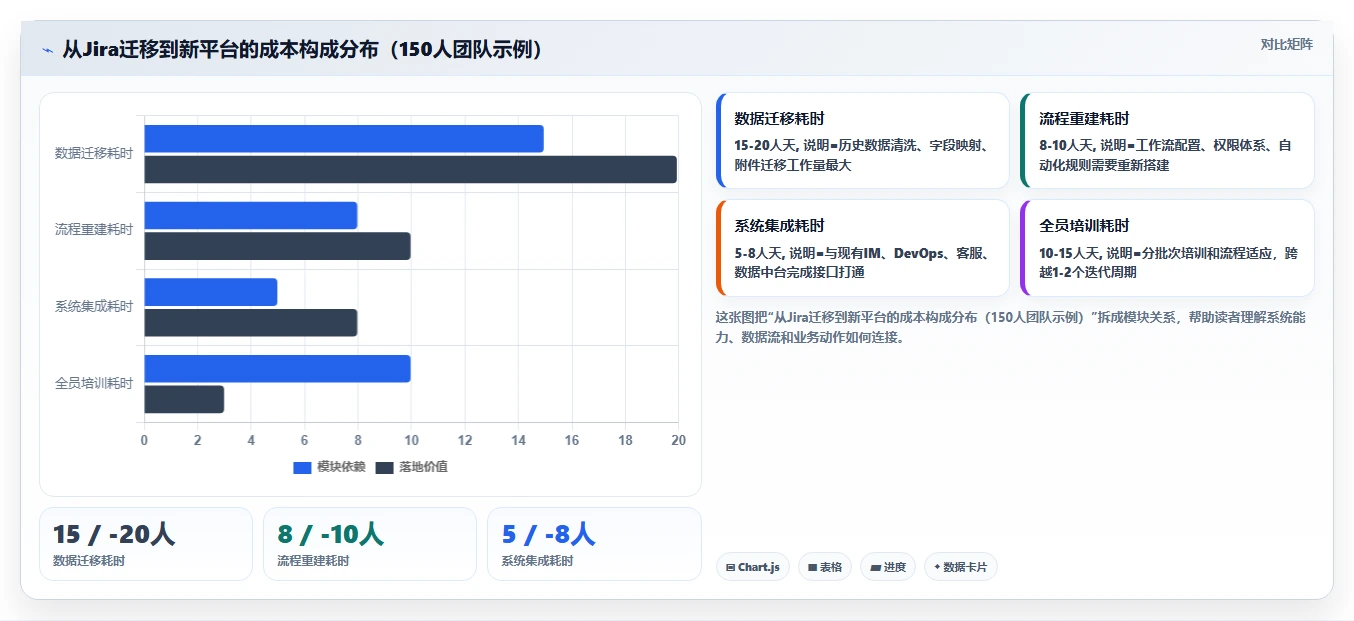Image resolution: width=1354 pixels, height=621 pixels.
Task: Select the 进度 chip
Action: [x=887, y=567]
